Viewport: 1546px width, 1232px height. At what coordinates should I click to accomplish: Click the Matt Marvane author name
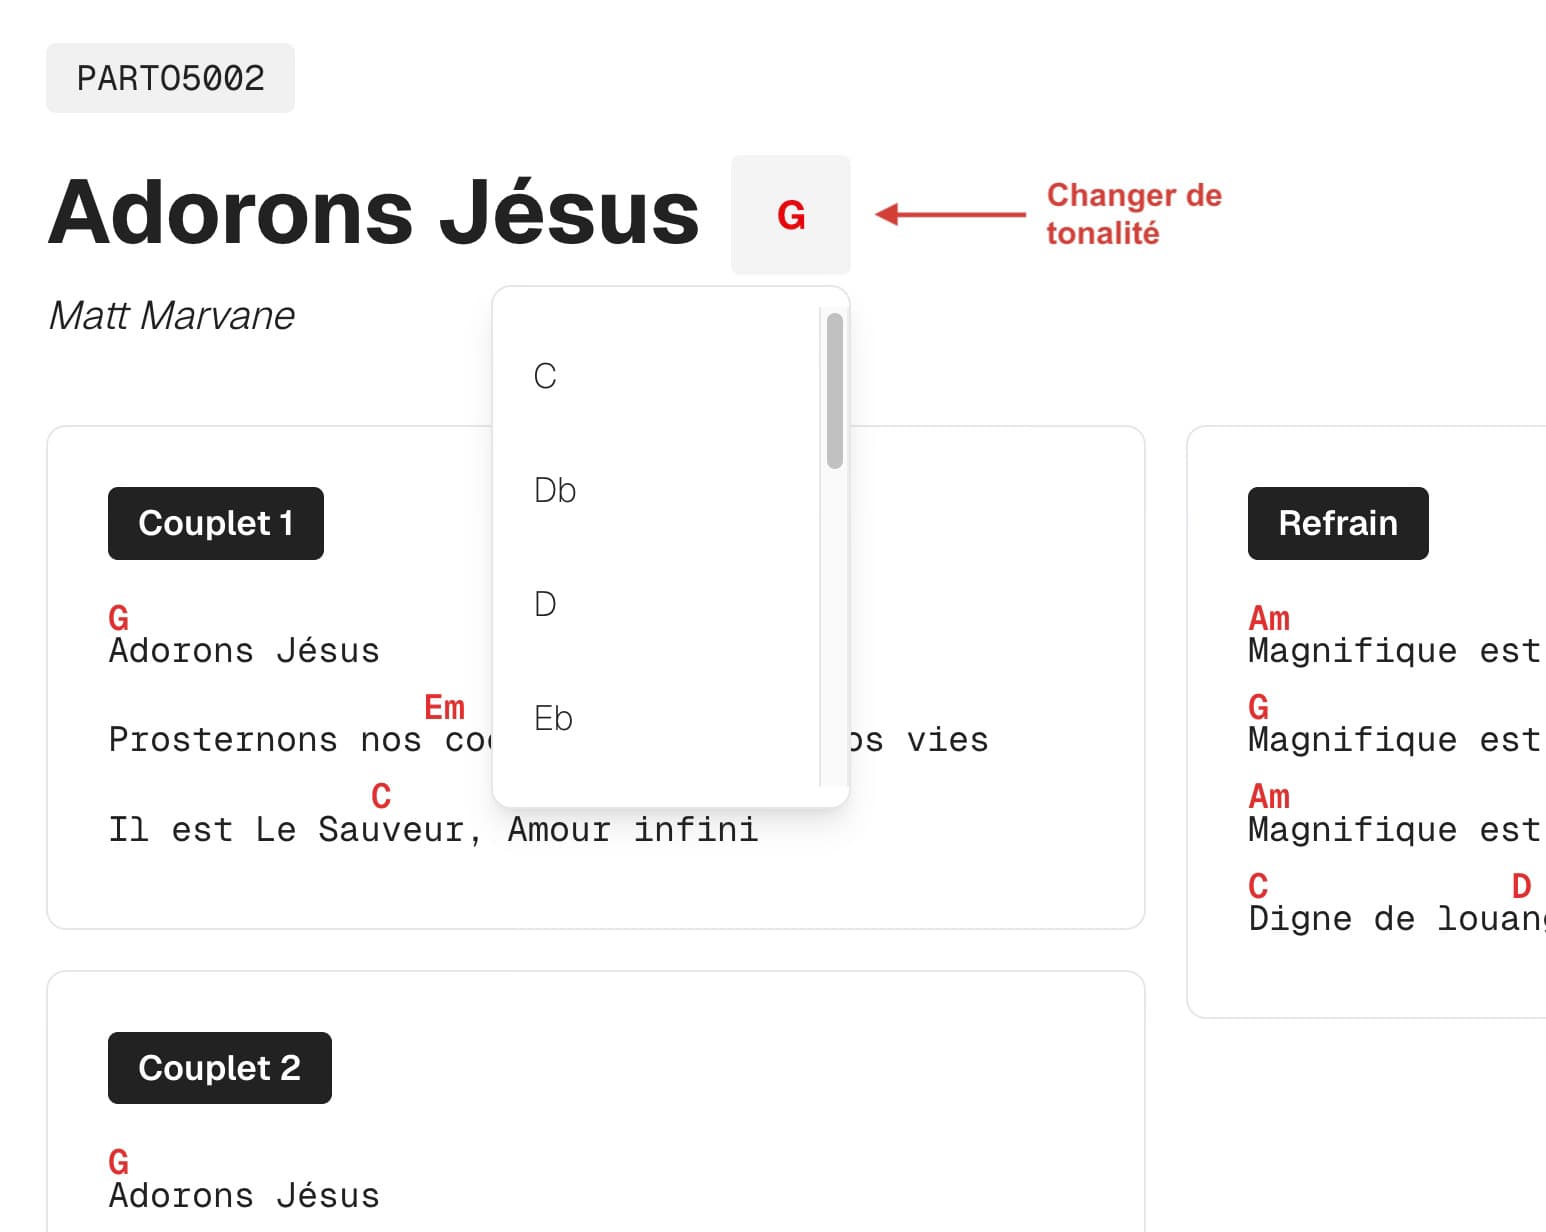click(x=172, y=316)
